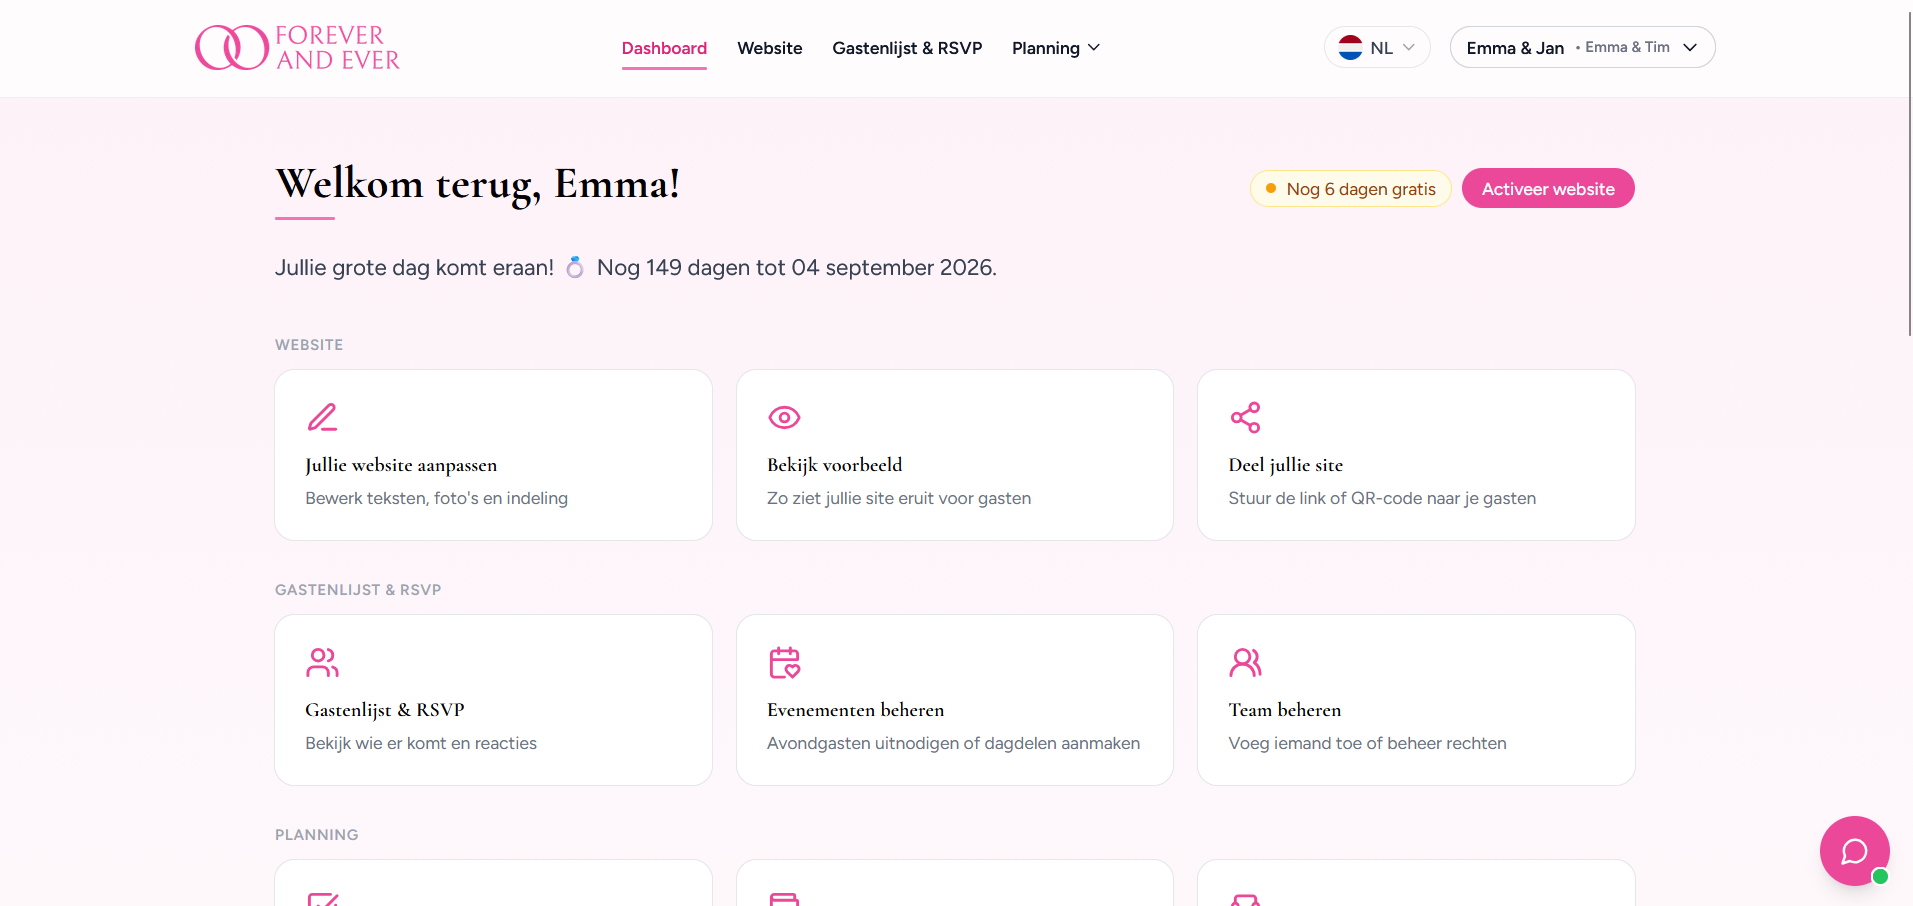Expand the Emma & Jan account menu
Viewport: 1913px width, 906px height.
tap(1582, 47)
